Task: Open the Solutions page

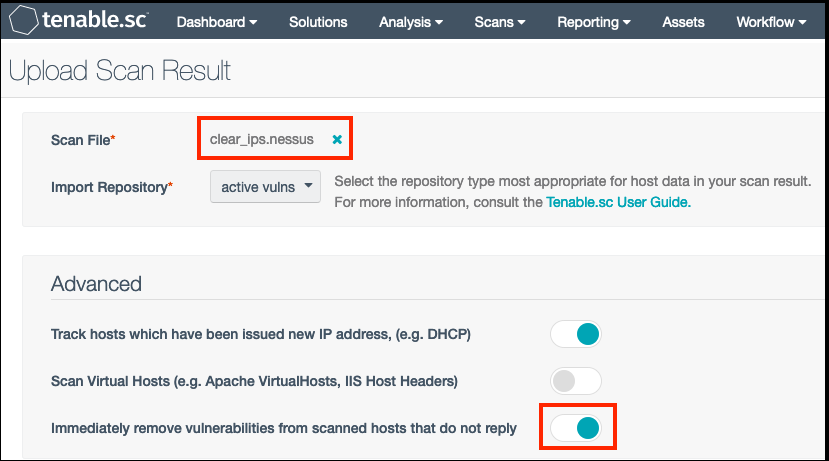Action: tap(318, 22)
